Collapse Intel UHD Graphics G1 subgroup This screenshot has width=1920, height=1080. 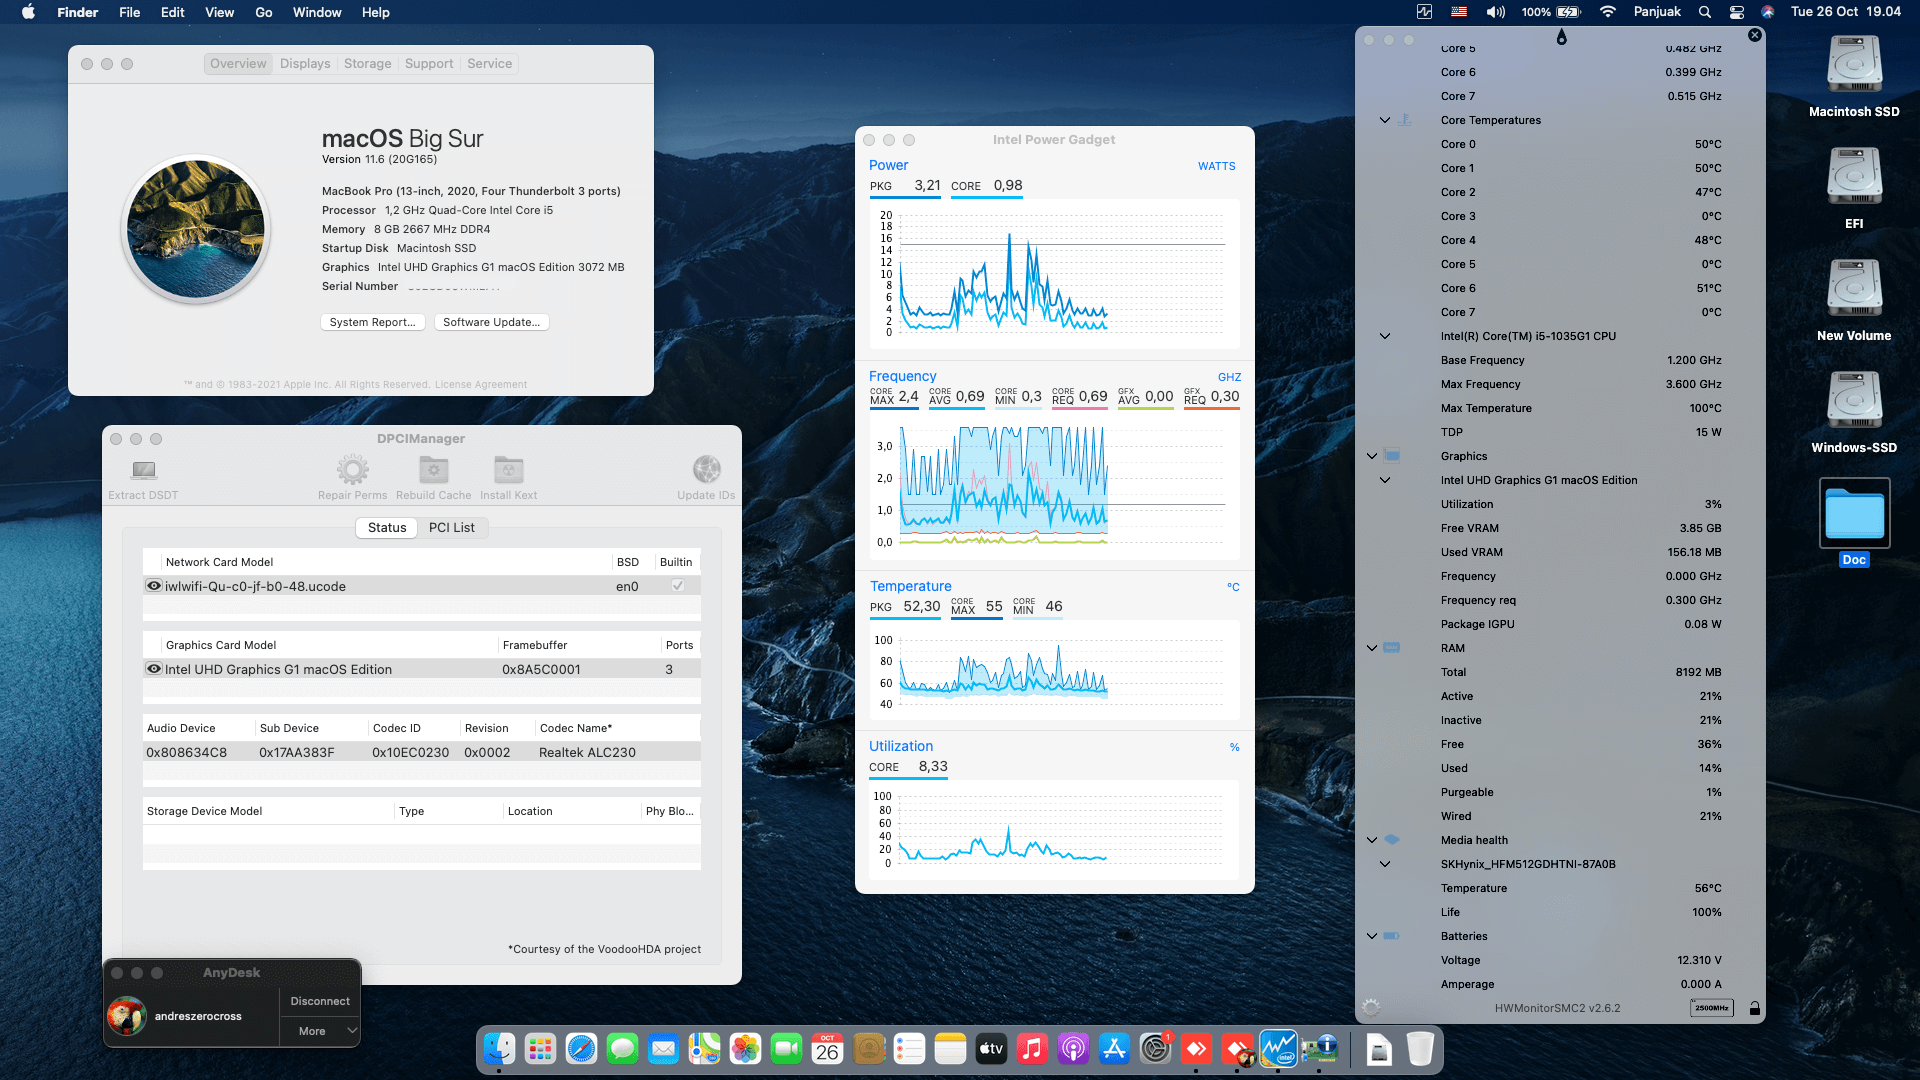pos(1385,480)
